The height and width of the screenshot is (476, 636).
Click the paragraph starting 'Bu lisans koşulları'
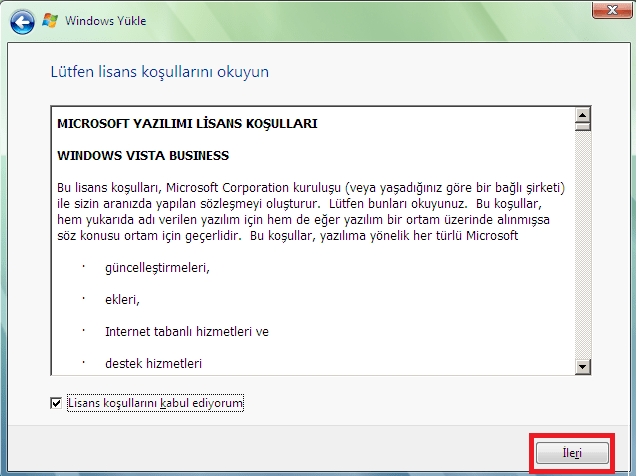click(x=311, y=212)
